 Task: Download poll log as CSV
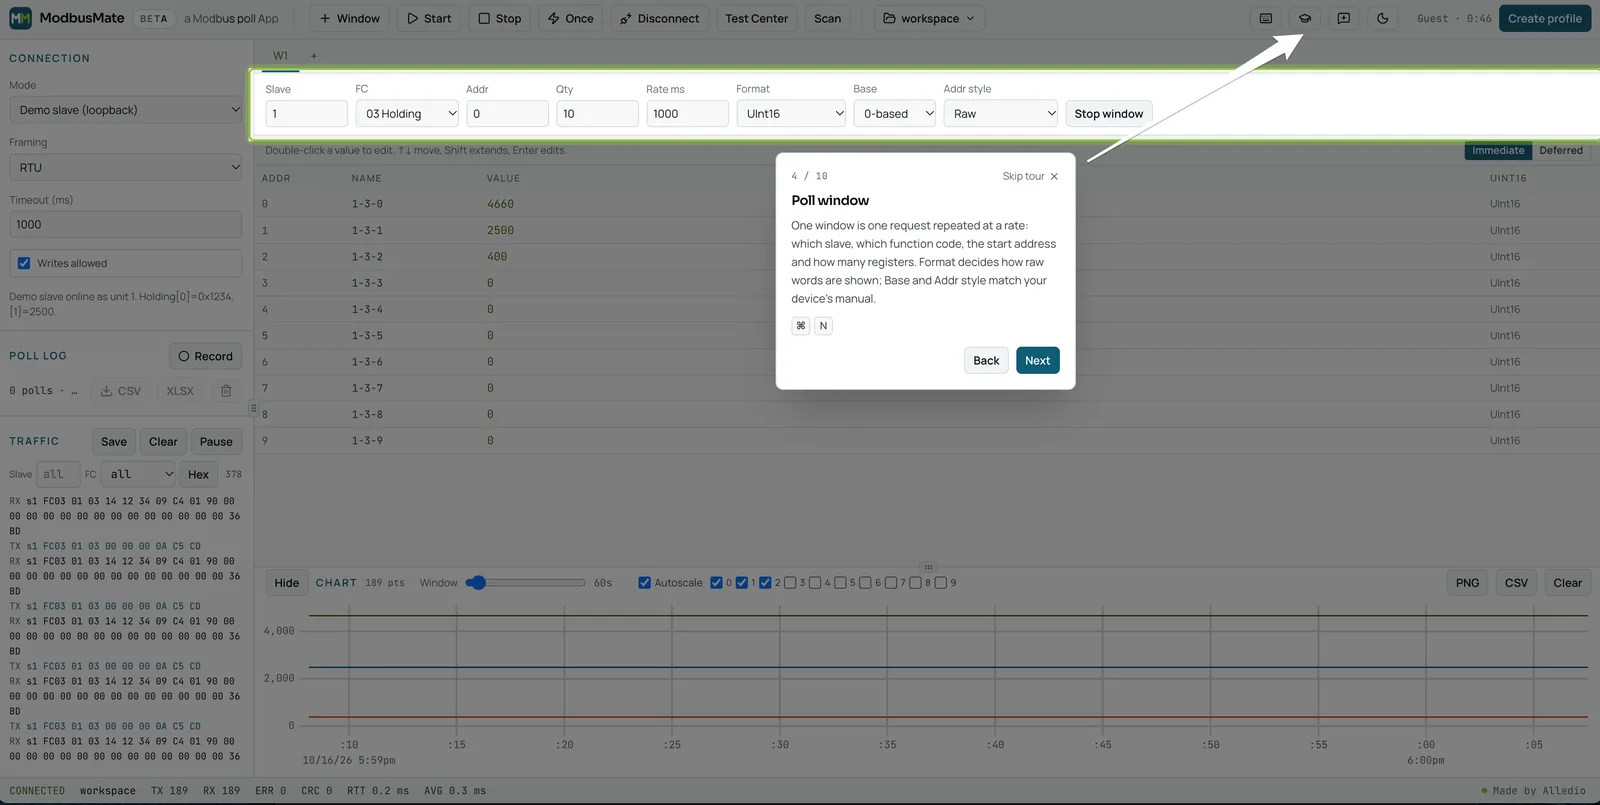click(121, 391)
